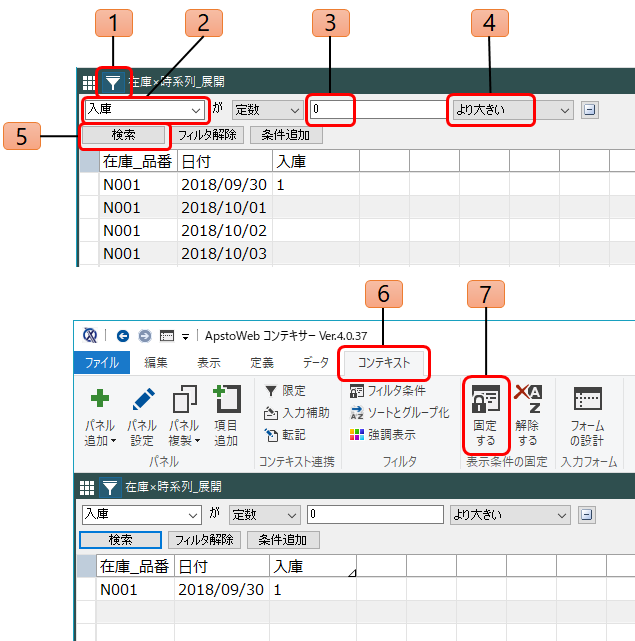
Task: Click 条件追加 button in upper panel
Action: tap(286, 135)
